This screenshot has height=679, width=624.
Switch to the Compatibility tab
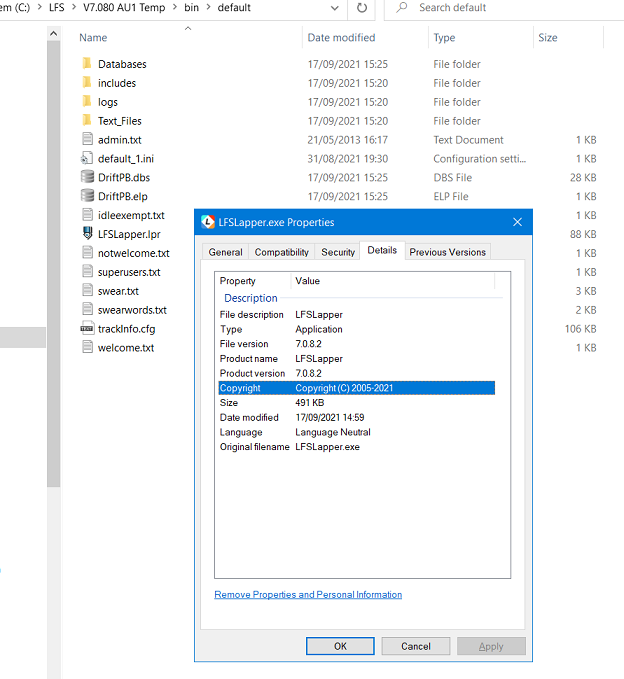click(x=281, y=252)
